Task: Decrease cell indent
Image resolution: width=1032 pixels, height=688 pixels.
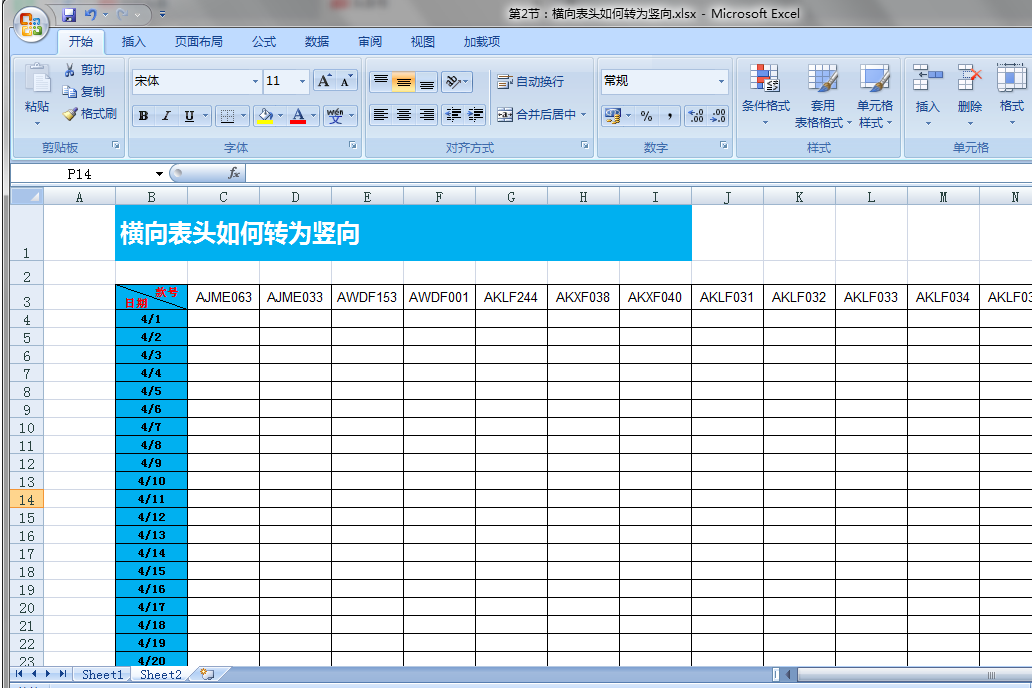Action: point(453,115)
